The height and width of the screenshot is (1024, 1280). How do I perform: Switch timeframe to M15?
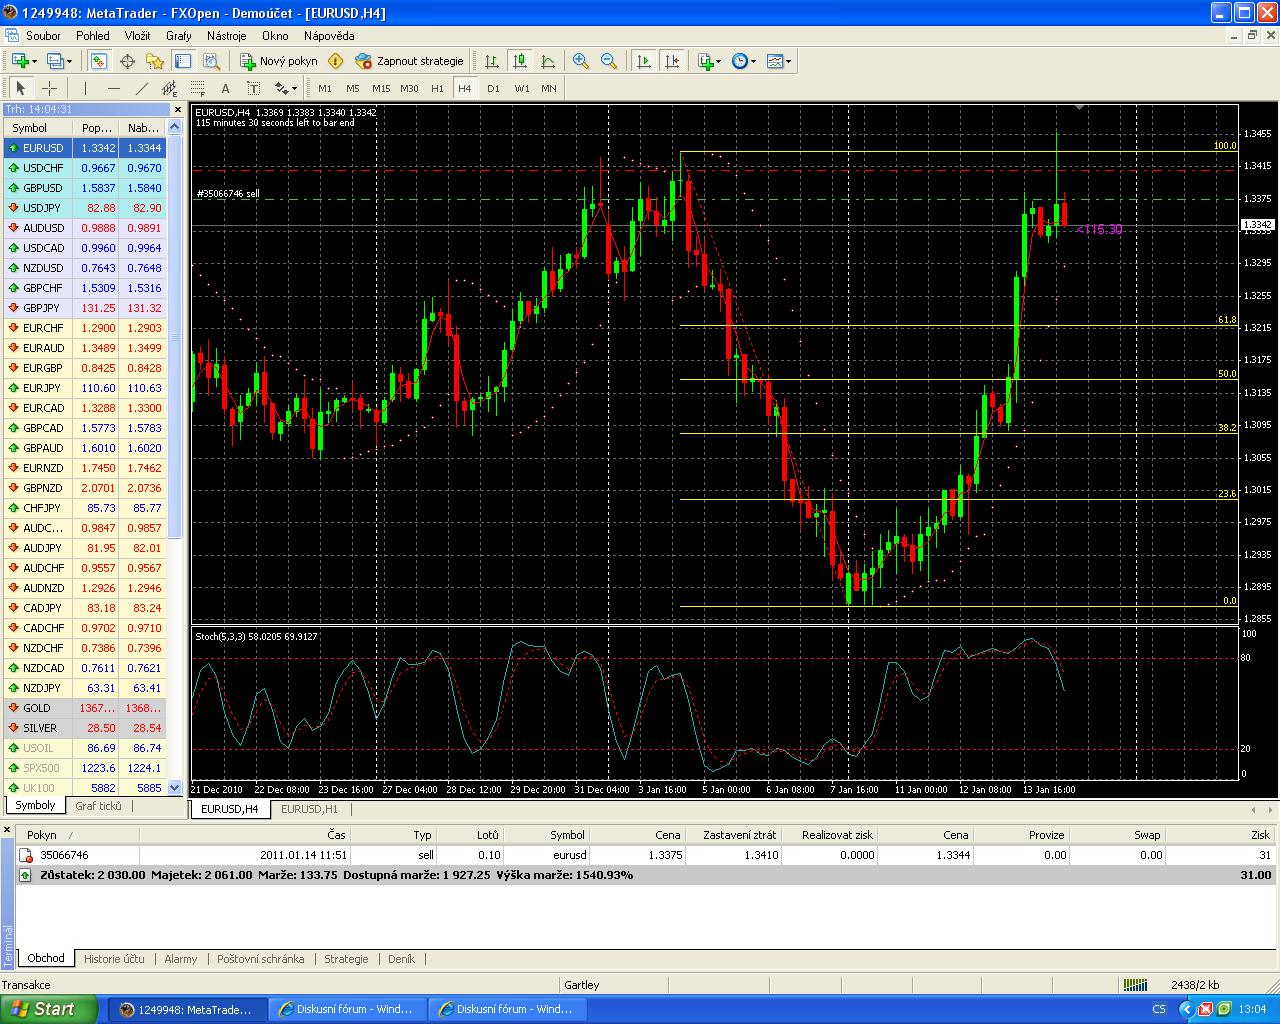point(381,88)
